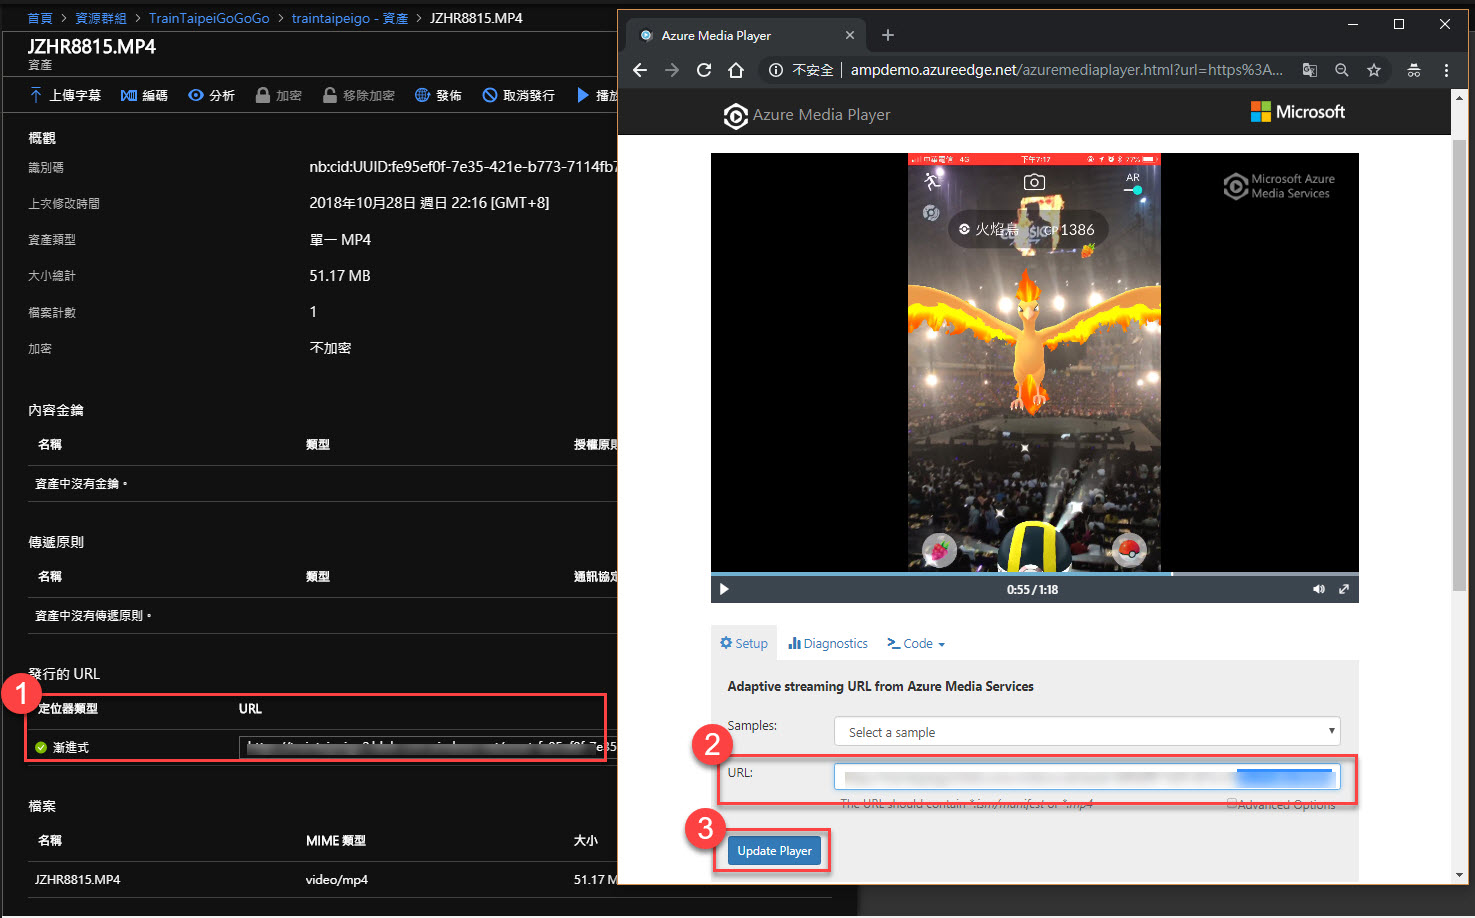
Task: Open the Code dropdown tab
Action: 916,643
